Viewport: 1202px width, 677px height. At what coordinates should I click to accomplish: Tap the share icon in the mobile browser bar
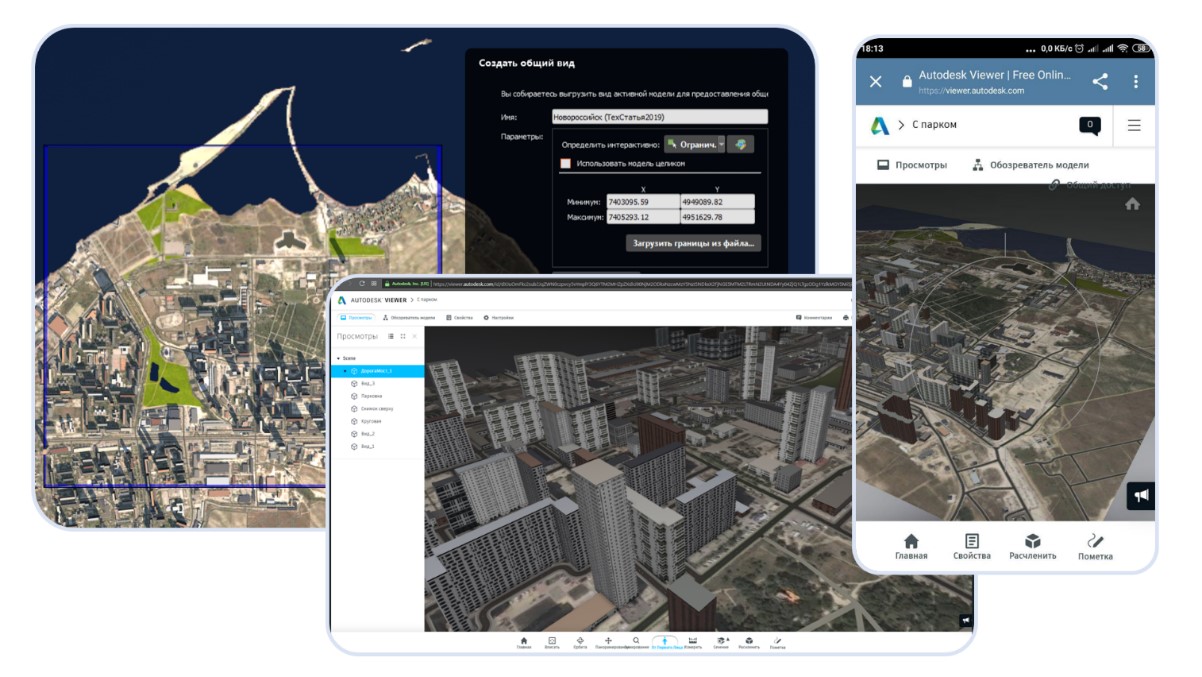coord(1100,82)
